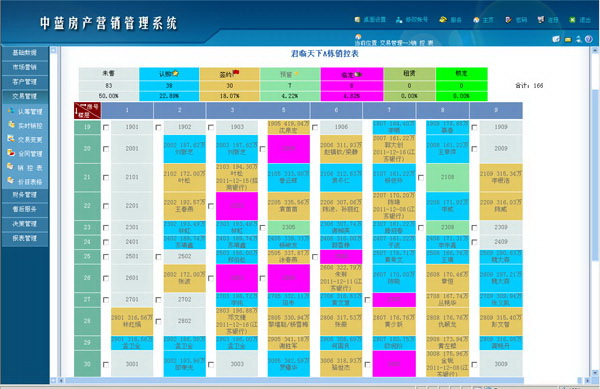
Task: Click the 认筹管理 sidebar icon
Action: (11, 111)
